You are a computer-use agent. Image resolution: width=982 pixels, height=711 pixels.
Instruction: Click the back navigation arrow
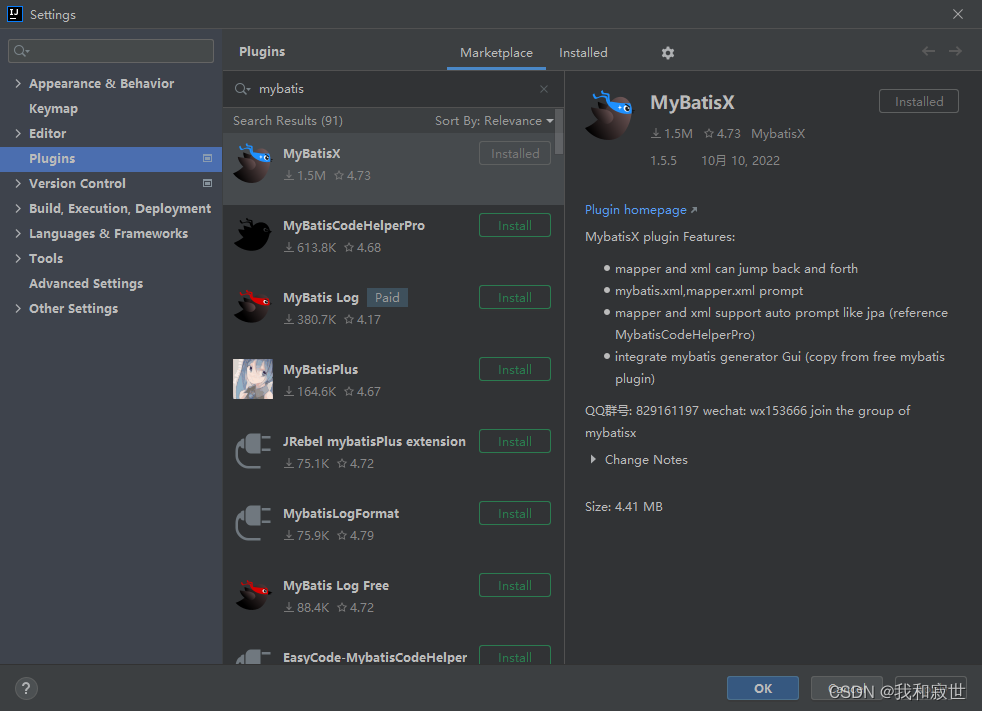(928, 51)
